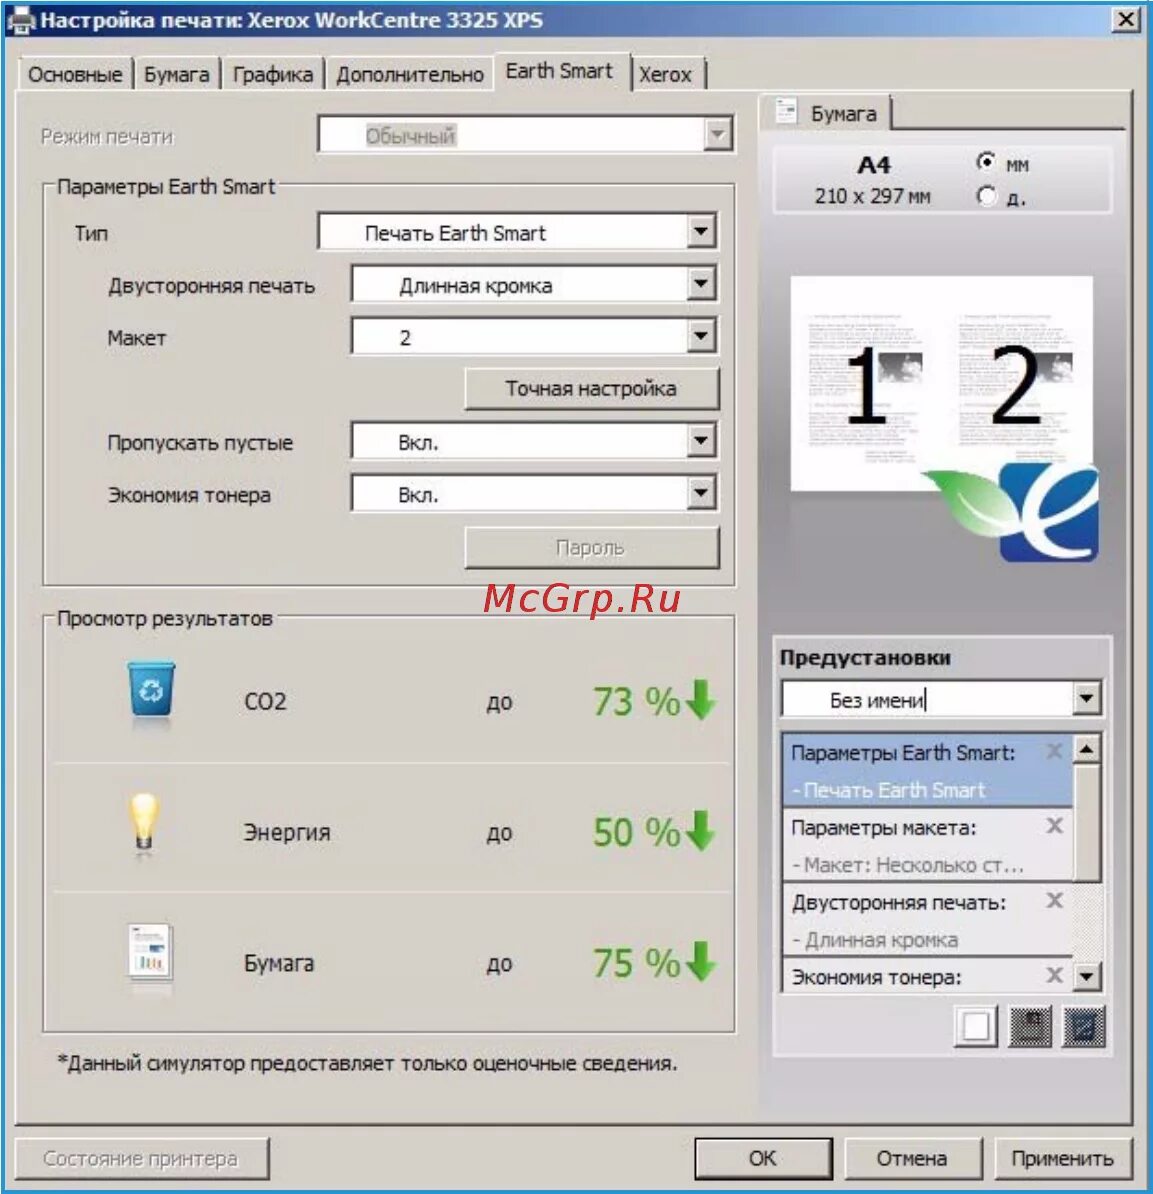
Task: Click the Отмена button
Action: click(912, 1158)
